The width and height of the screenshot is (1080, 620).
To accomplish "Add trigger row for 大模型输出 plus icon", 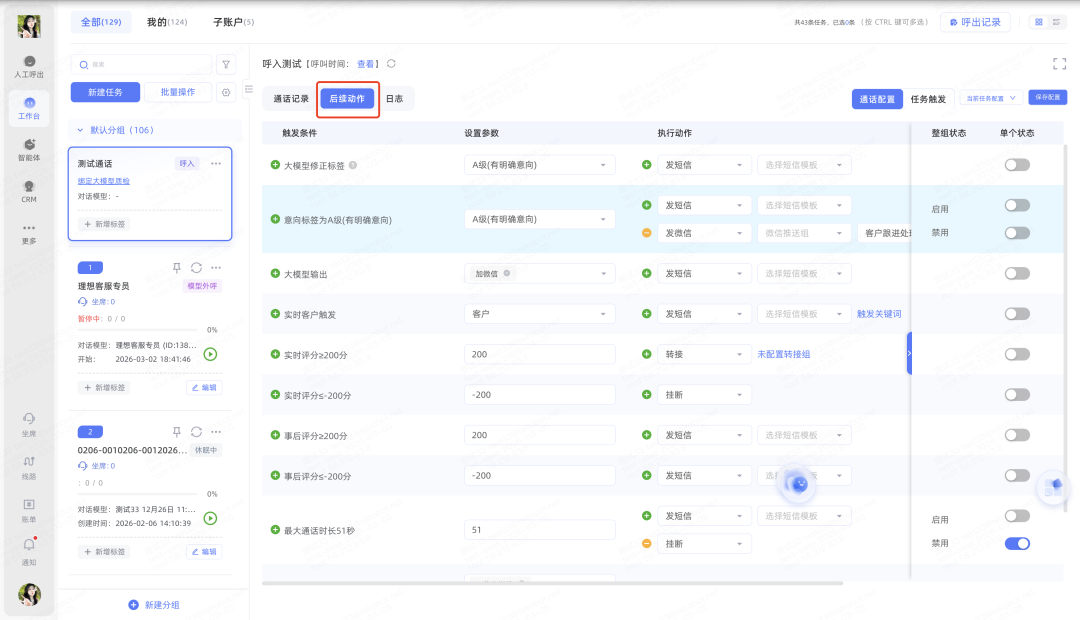I will coord(275,273).
